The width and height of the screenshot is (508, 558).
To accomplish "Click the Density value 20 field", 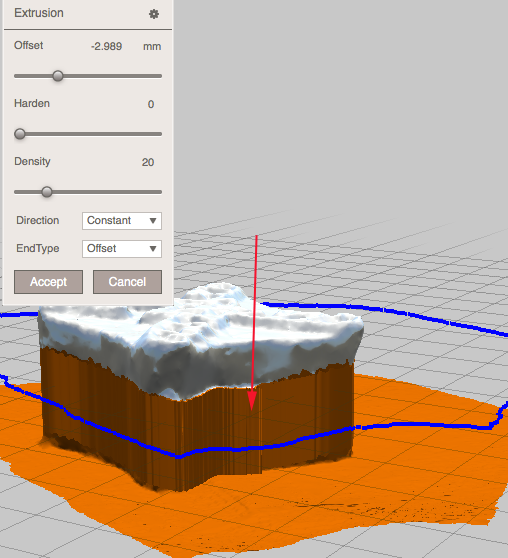I will 148,162.
